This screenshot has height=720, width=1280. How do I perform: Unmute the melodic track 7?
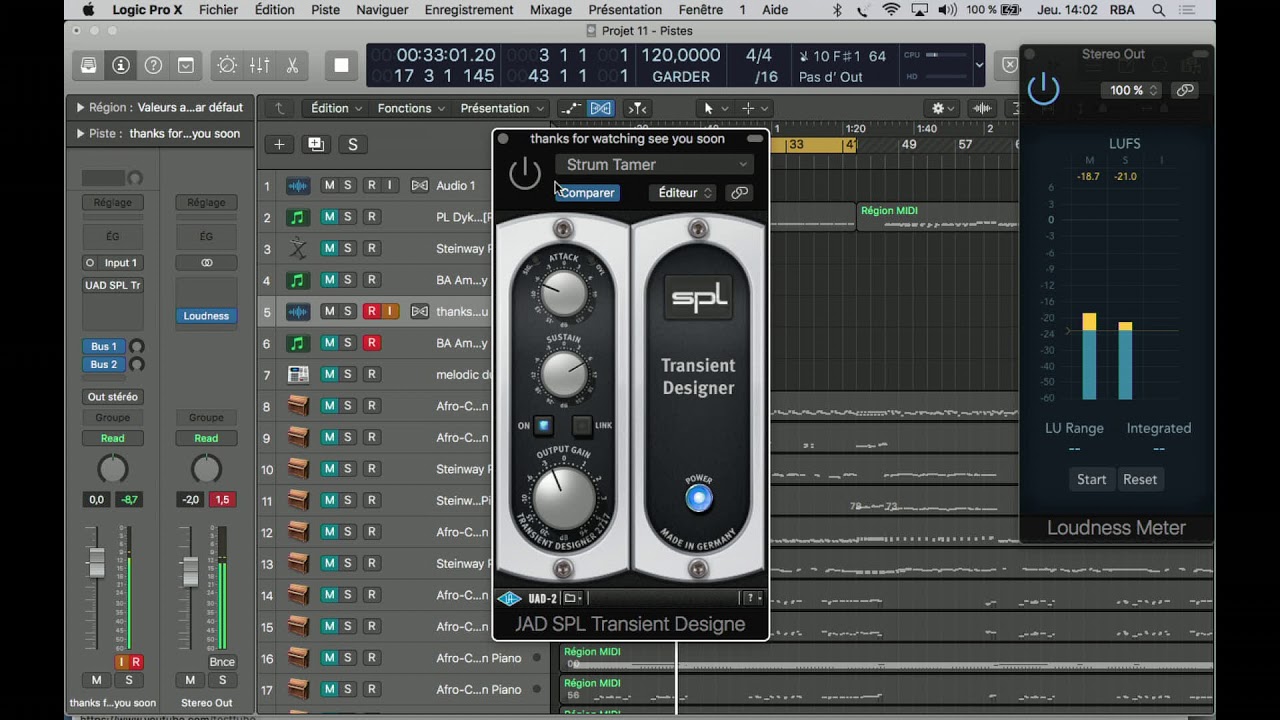coord(328,375)
